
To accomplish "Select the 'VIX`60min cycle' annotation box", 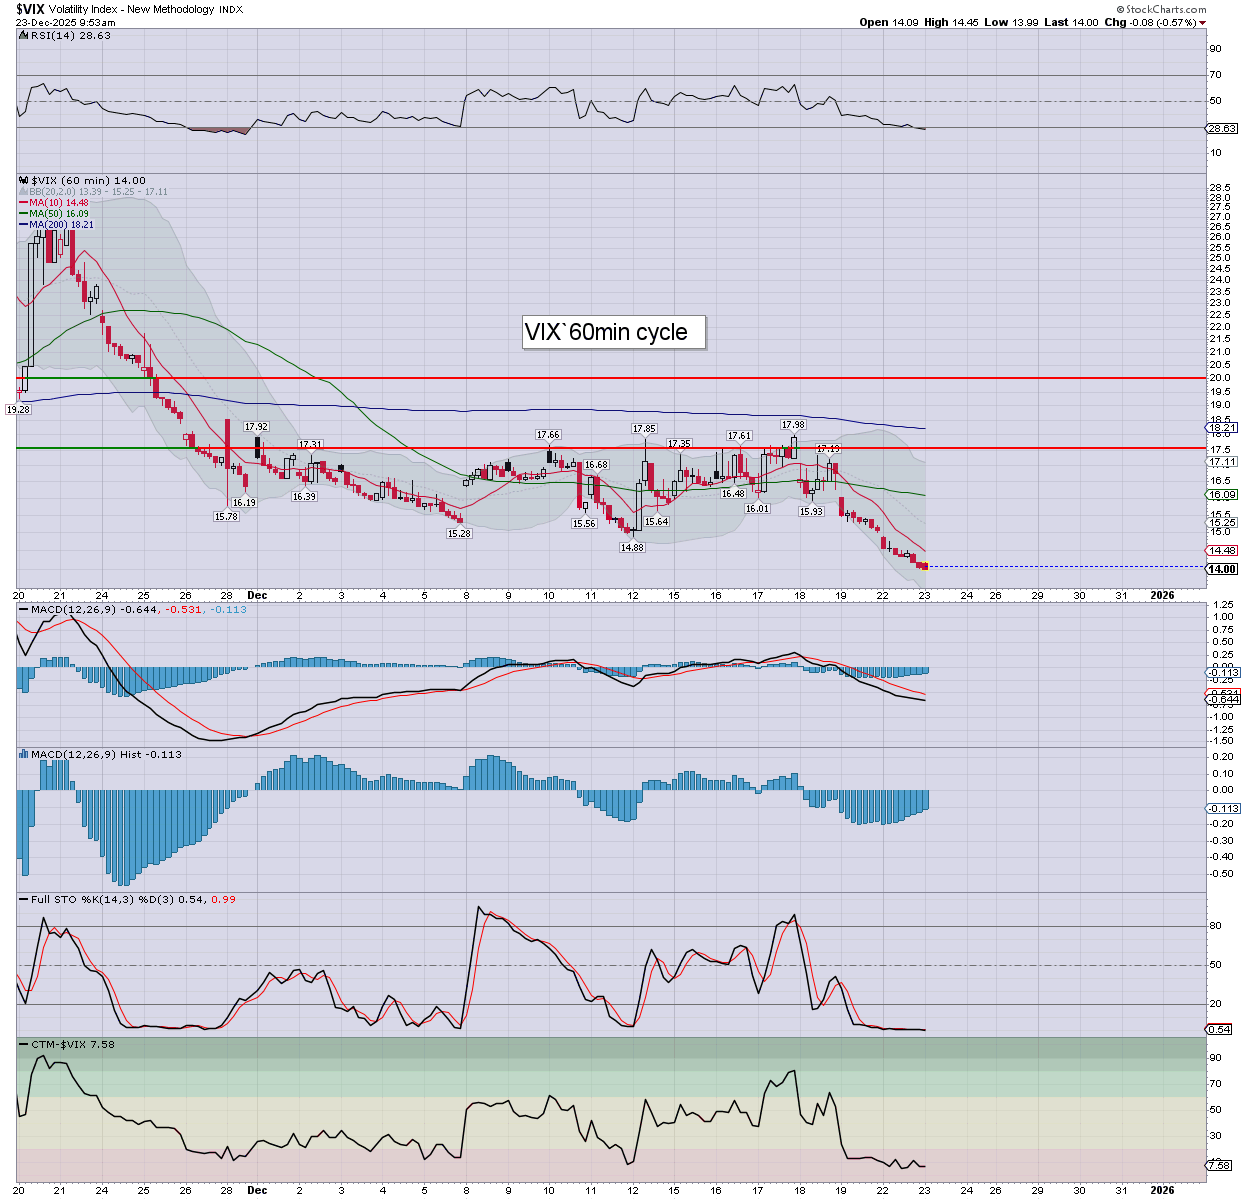I will (x=613, y=332).
